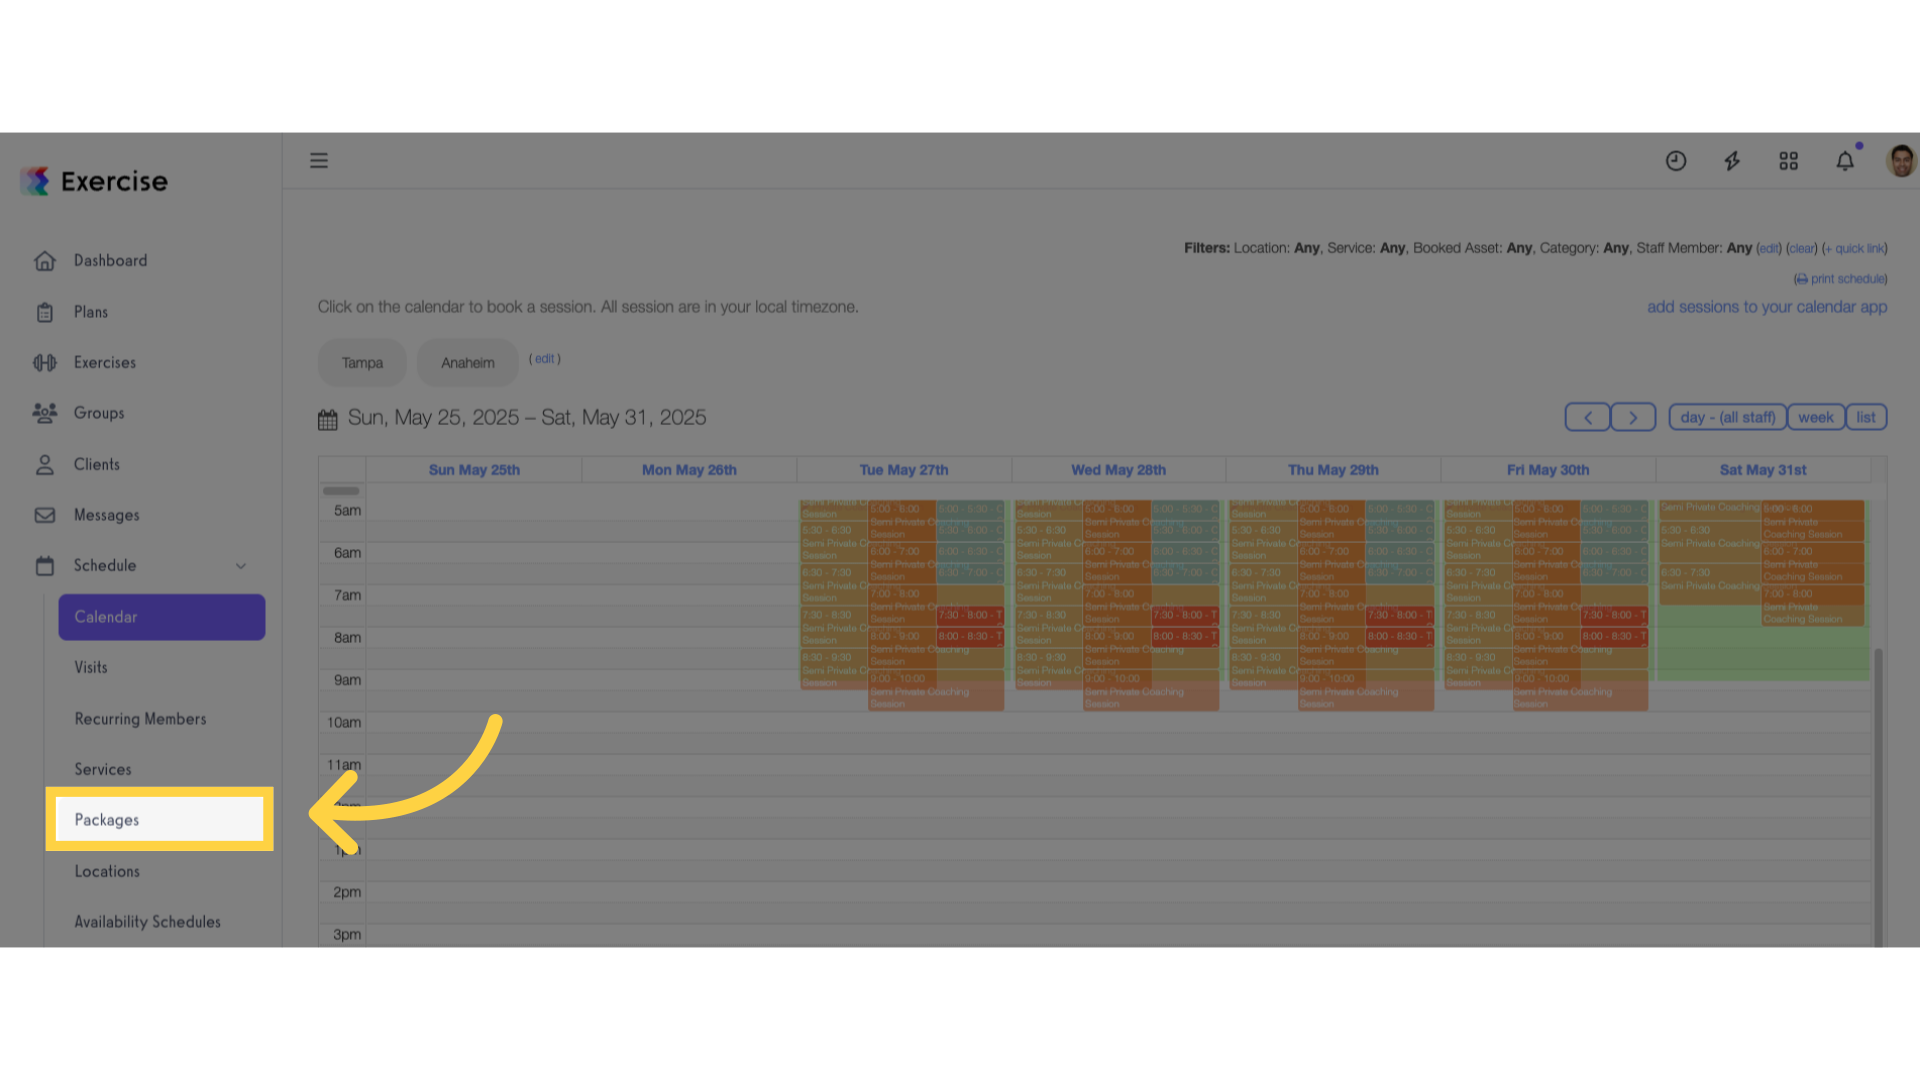Check the notifications bell icon

(x=1845, y=161)
